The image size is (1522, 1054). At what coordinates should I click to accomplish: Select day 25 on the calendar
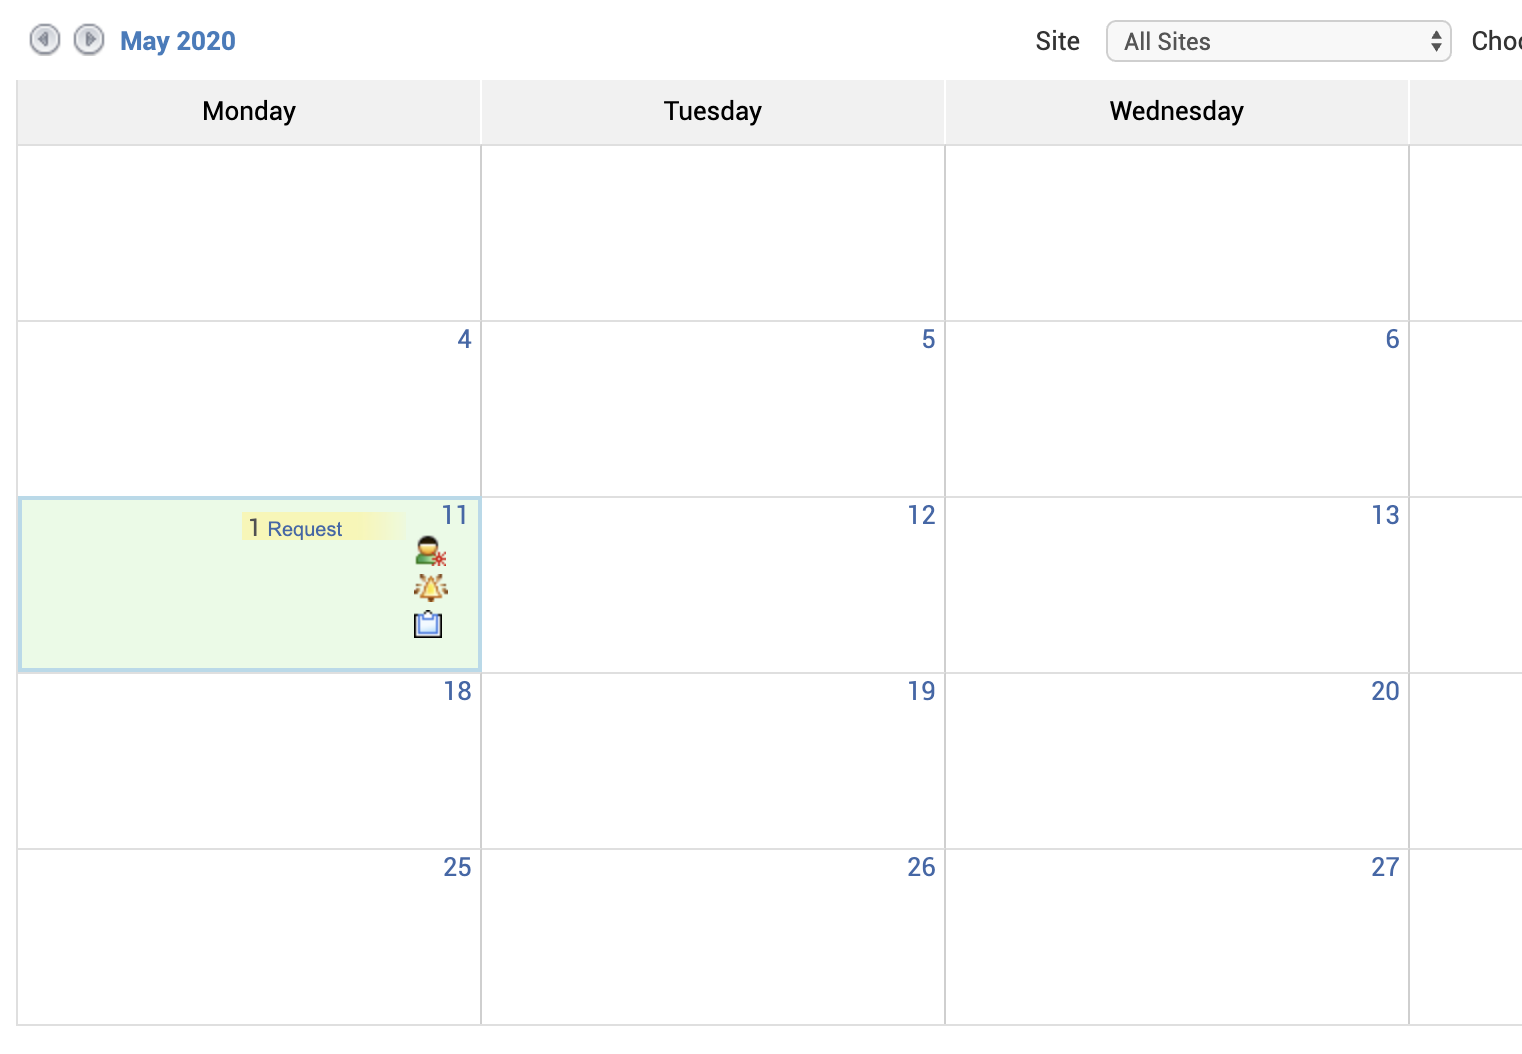click(x=457, y=867)
